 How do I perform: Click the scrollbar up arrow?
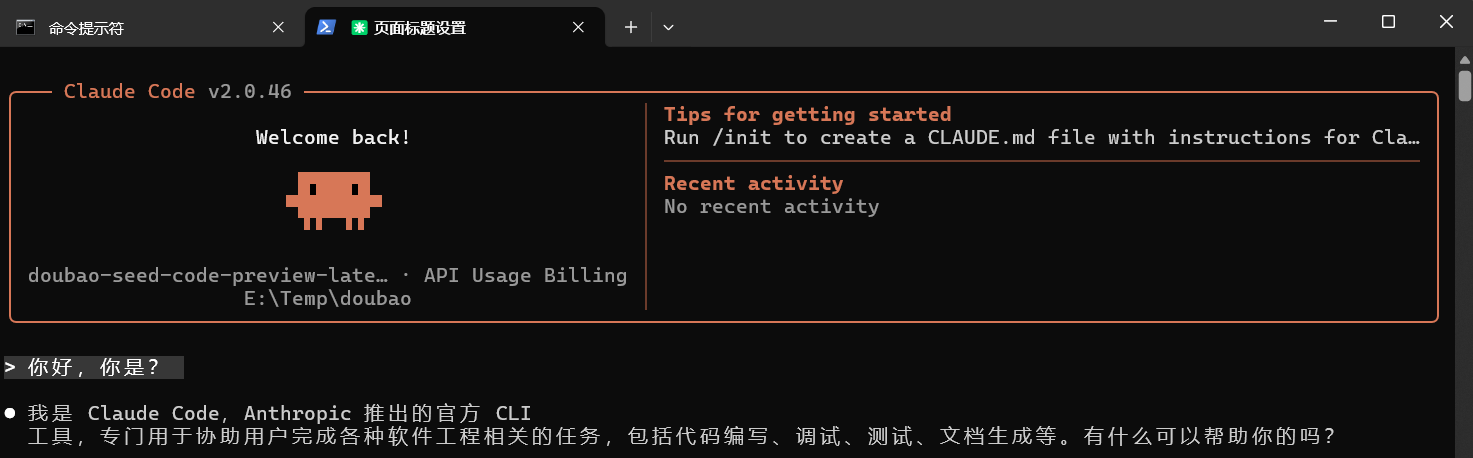coord(1464,58)
